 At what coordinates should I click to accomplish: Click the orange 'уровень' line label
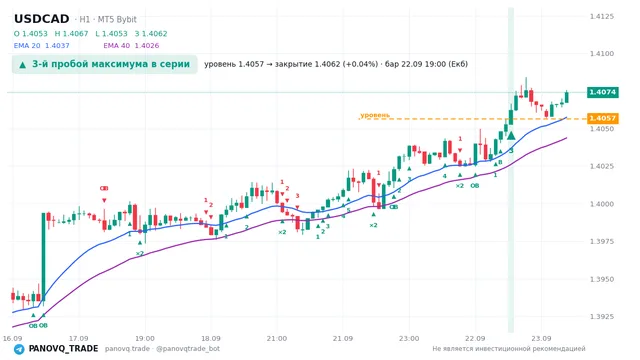[x=375, y=115]
